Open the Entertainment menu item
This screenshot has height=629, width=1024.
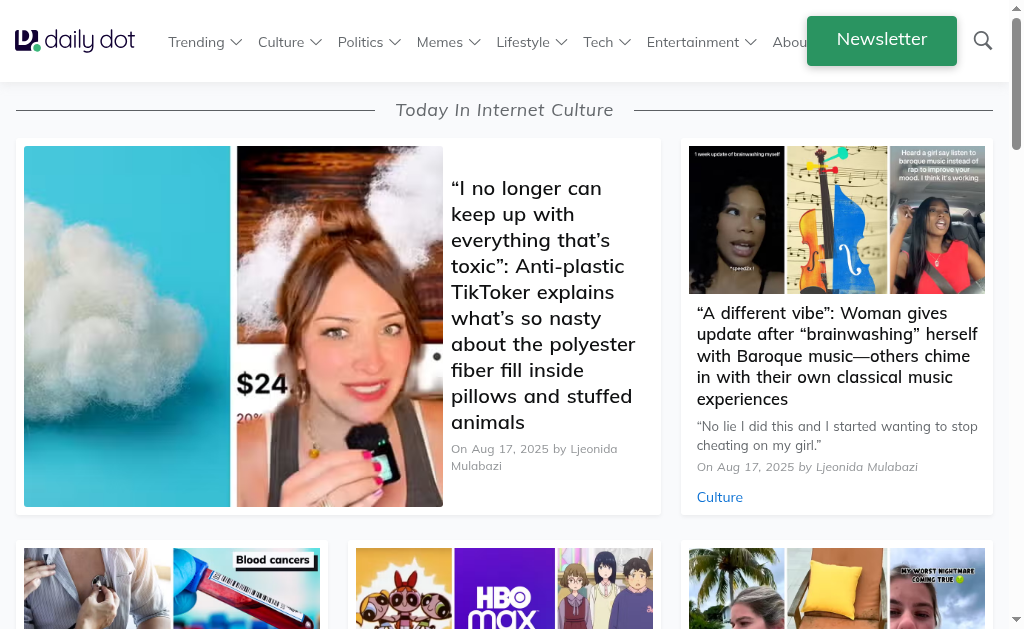[x=693, y=42]
